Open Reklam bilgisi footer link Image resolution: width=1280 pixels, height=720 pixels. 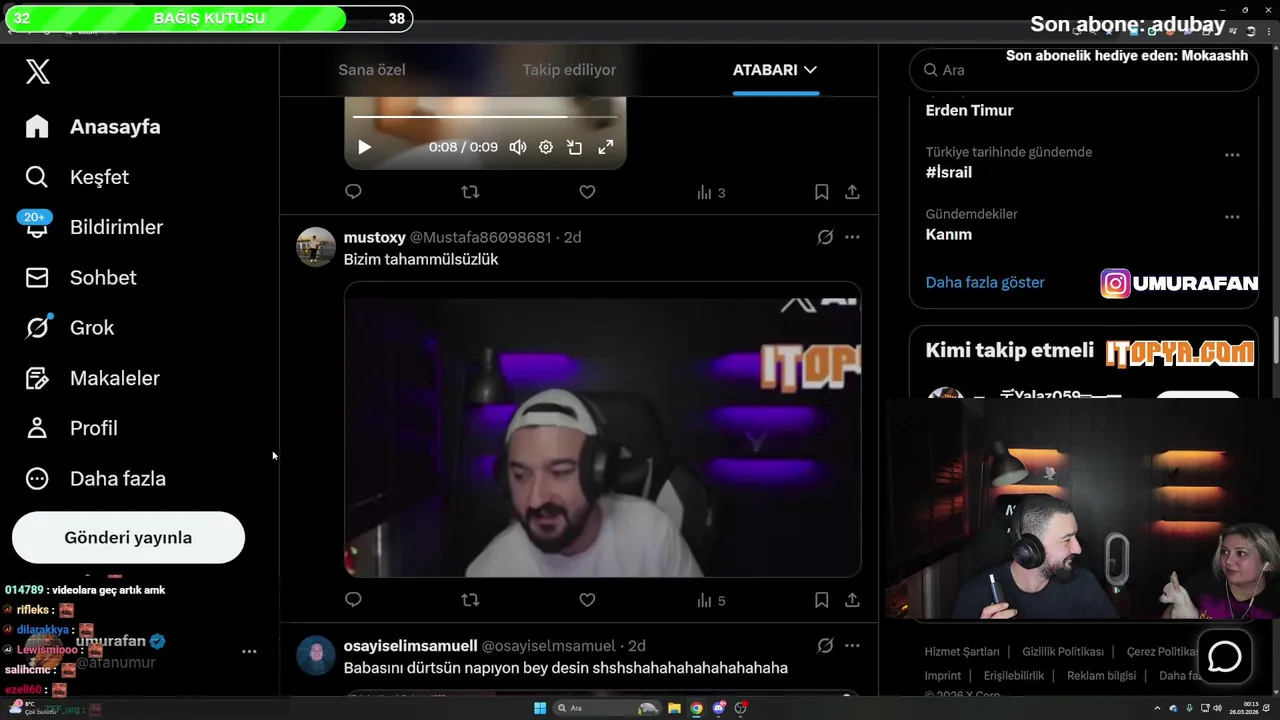click(1101, 675)
